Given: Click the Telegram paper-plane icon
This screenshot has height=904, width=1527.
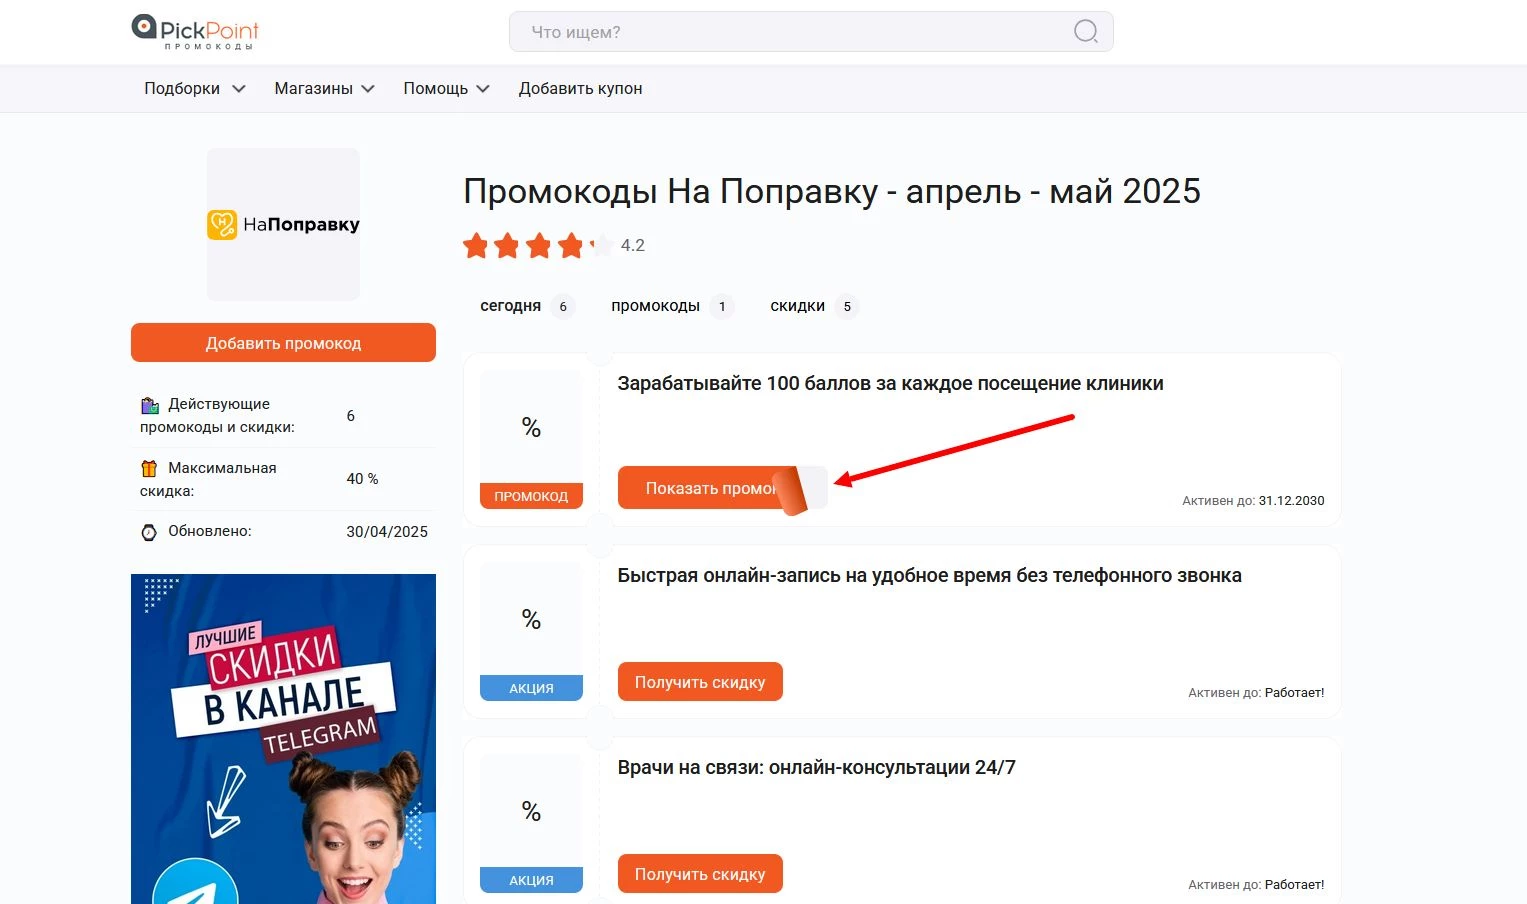Looking at the screenshot, I should (x=195, y=882).
